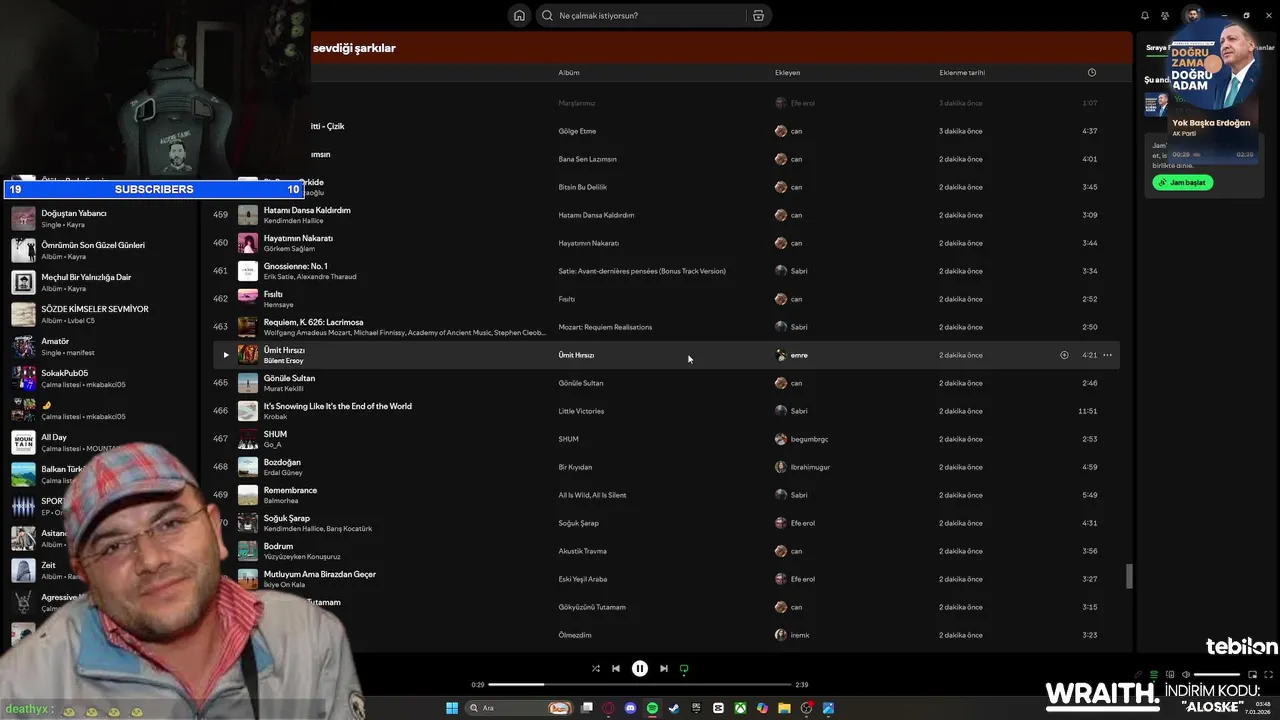Screen dimensions: 1280x720
Task: Open SÖZDE KİMSELER SEVMİYOR album
Action: tap(100, 314)
